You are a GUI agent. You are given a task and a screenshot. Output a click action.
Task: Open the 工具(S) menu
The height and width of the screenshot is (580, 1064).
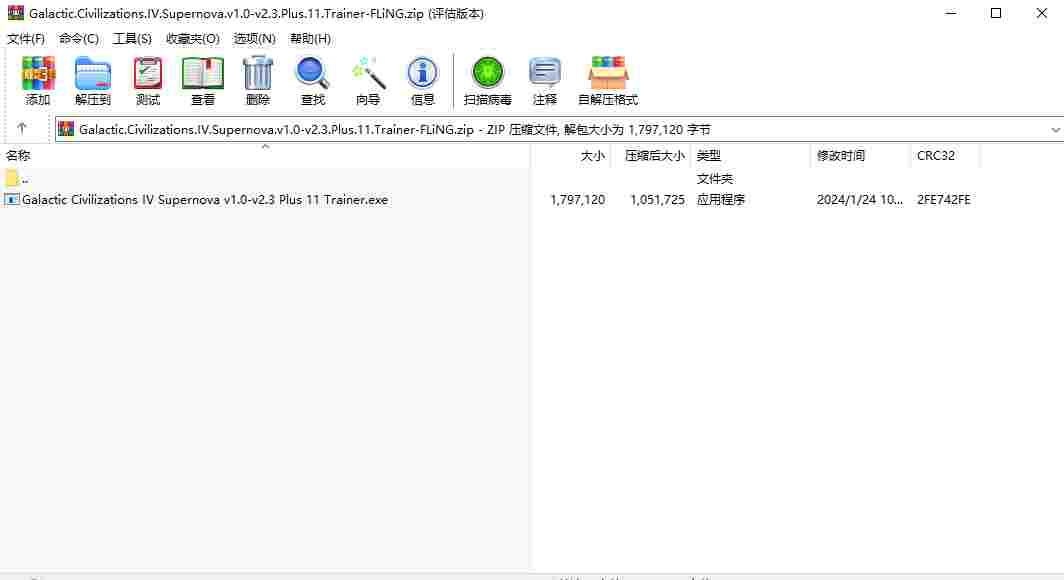(132, 39)
